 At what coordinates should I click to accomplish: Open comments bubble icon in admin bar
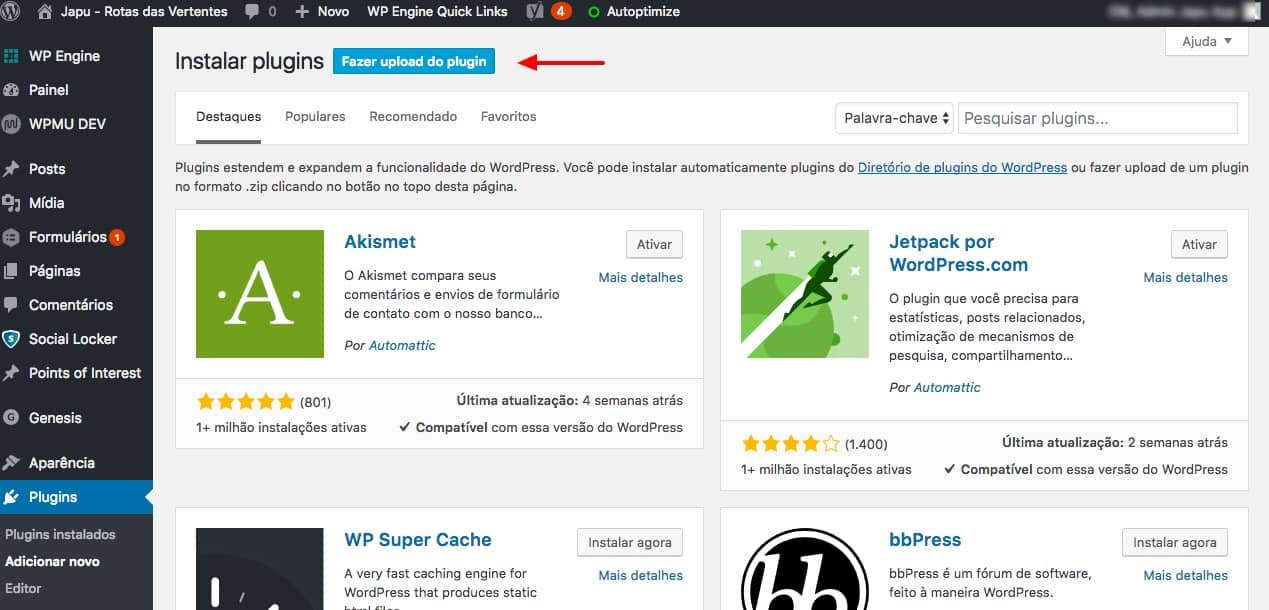click(x=251, y=12)
